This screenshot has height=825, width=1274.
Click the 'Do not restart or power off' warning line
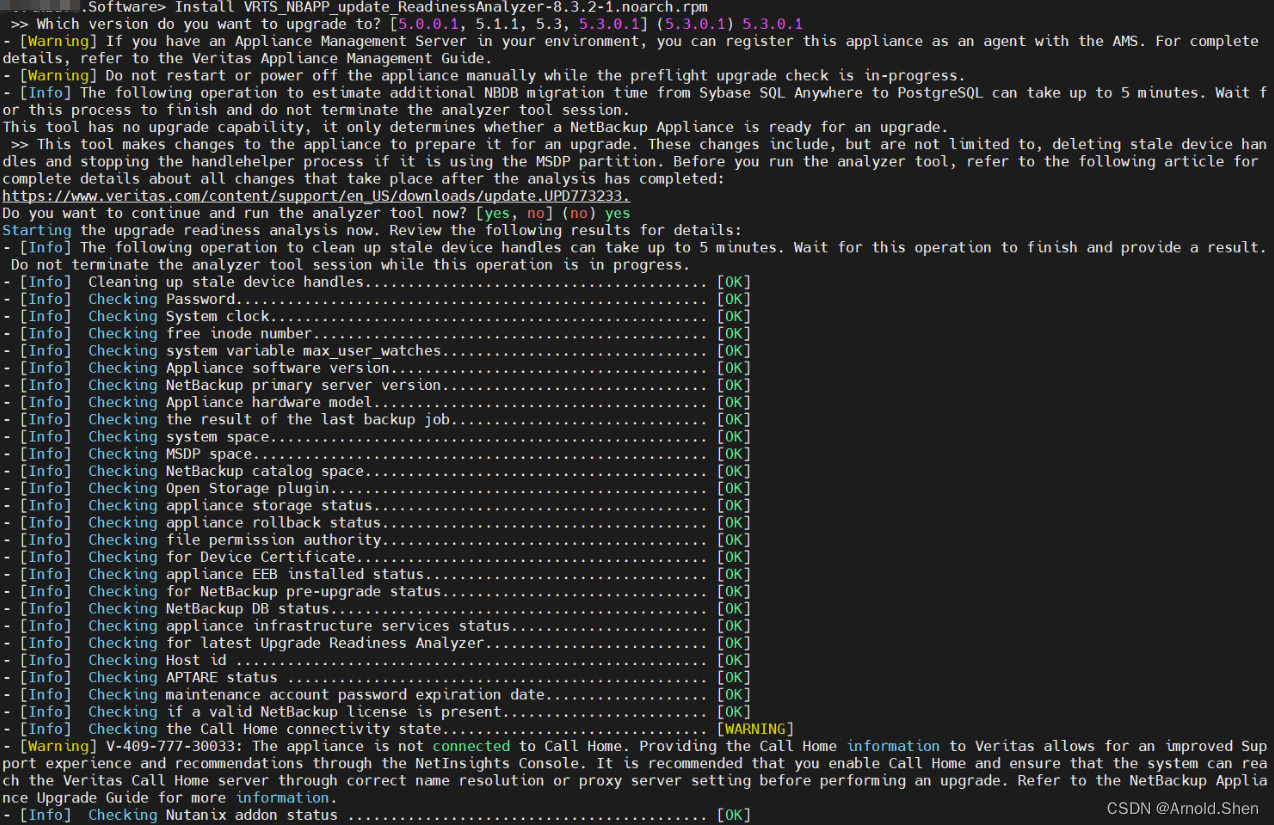coord(484,76)
